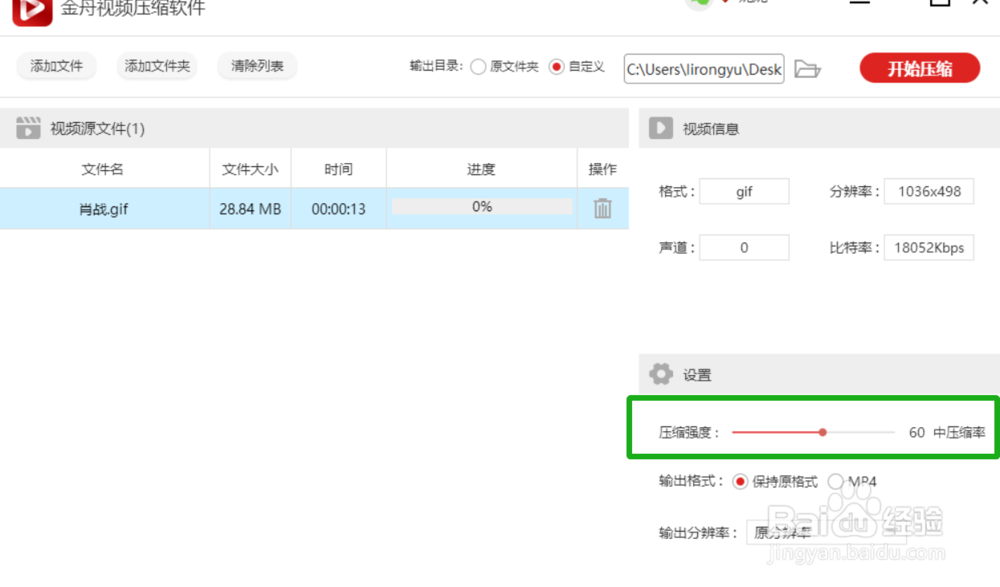Enable 保持原格式 output format

pyautogui.click(x=740, y=481)
